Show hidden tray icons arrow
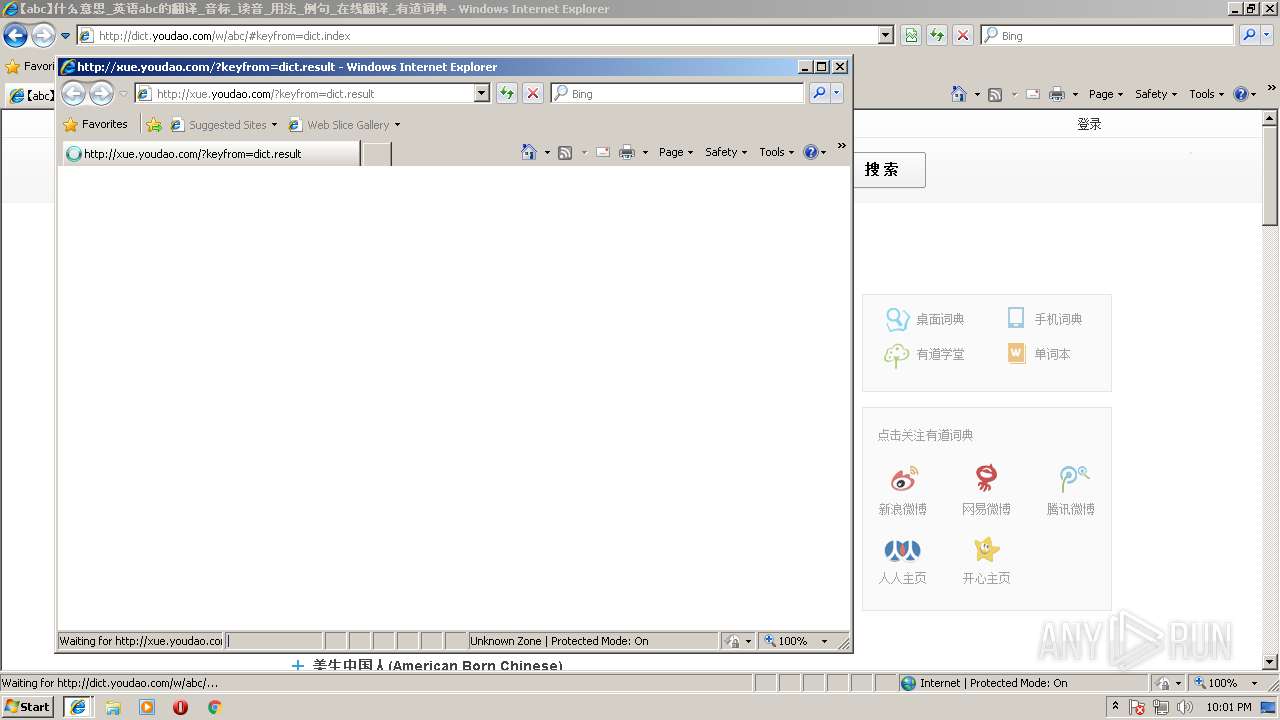This screenshot has height=720, width=1280. 1116,707
